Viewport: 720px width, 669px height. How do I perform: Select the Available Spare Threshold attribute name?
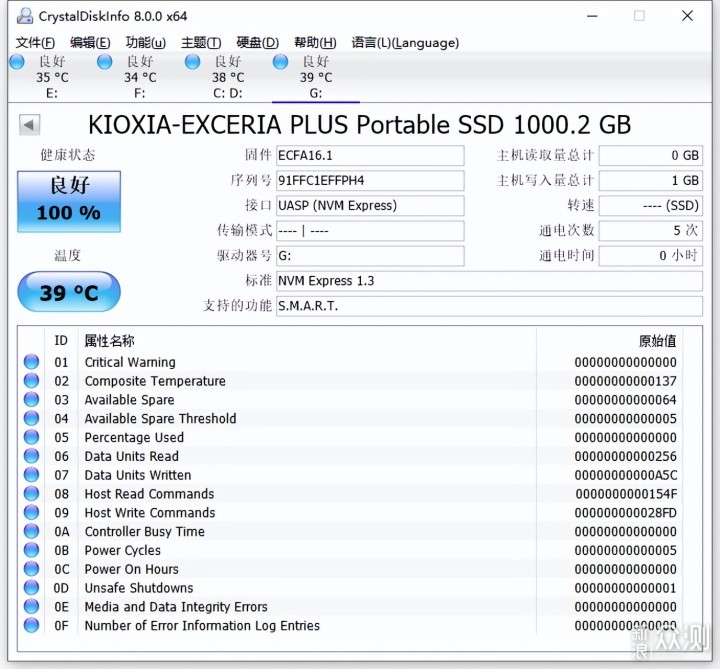tap(160, 419)
